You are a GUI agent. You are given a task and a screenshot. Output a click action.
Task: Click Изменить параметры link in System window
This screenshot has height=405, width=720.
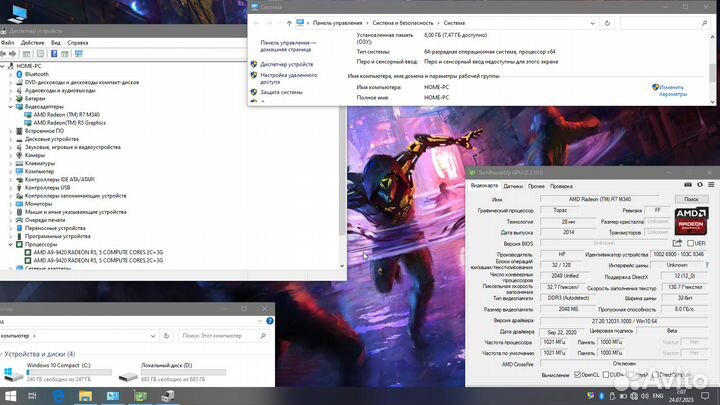[x=673, y=90]
